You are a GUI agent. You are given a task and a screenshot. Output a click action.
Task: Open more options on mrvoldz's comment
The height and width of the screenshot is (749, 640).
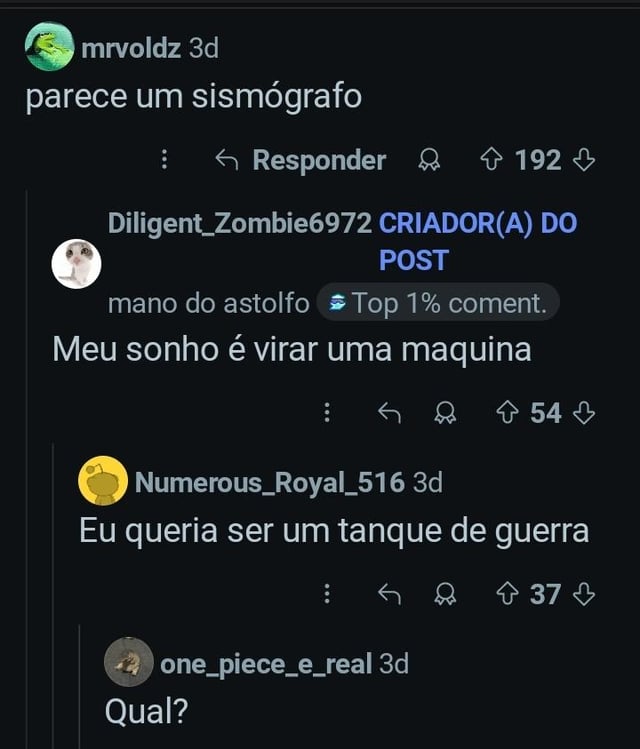click(164, 160)
